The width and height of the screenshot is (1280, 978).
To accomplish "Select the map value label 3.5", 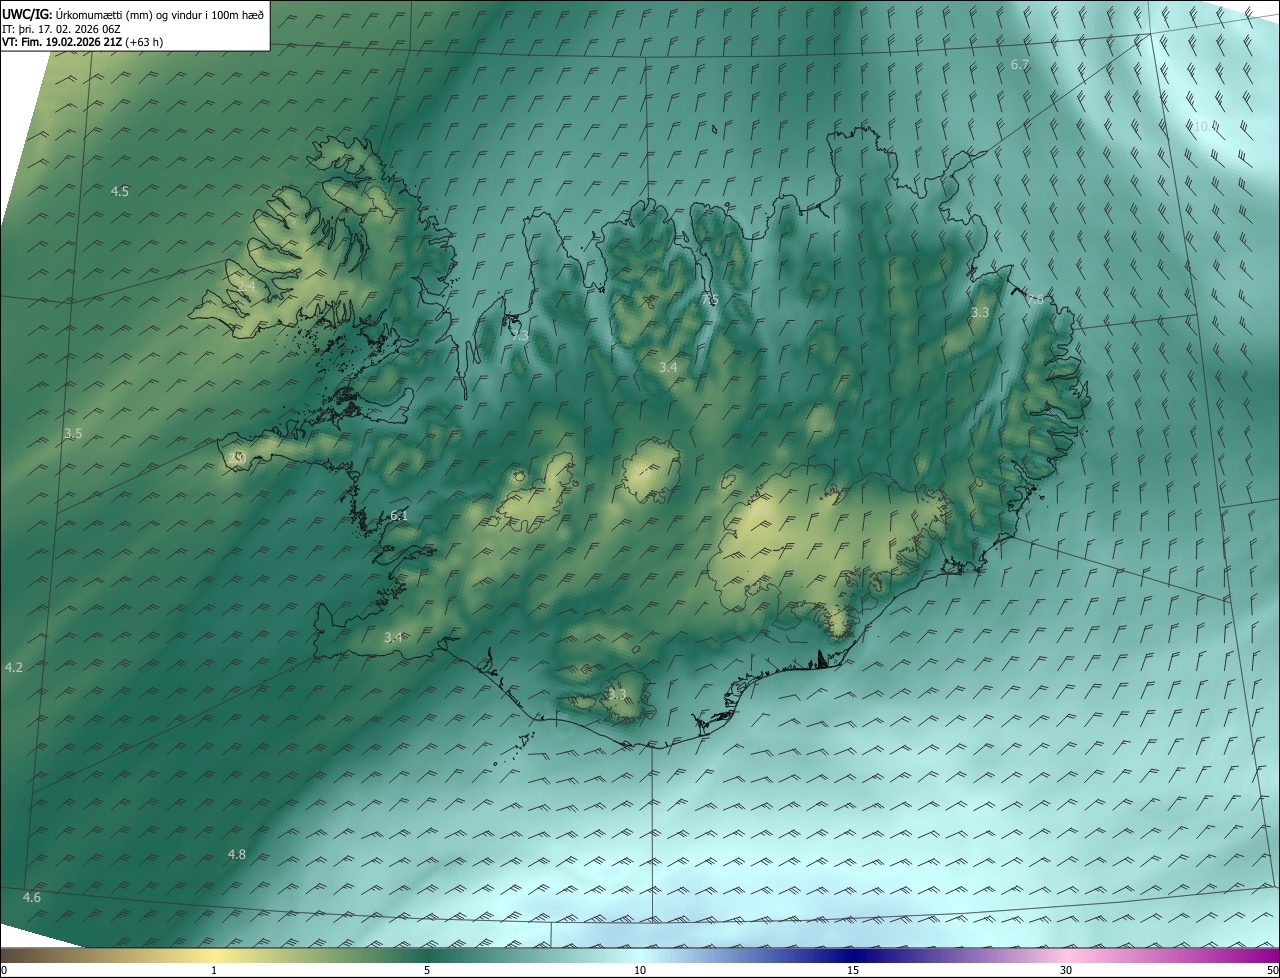I will pos(73,434).
